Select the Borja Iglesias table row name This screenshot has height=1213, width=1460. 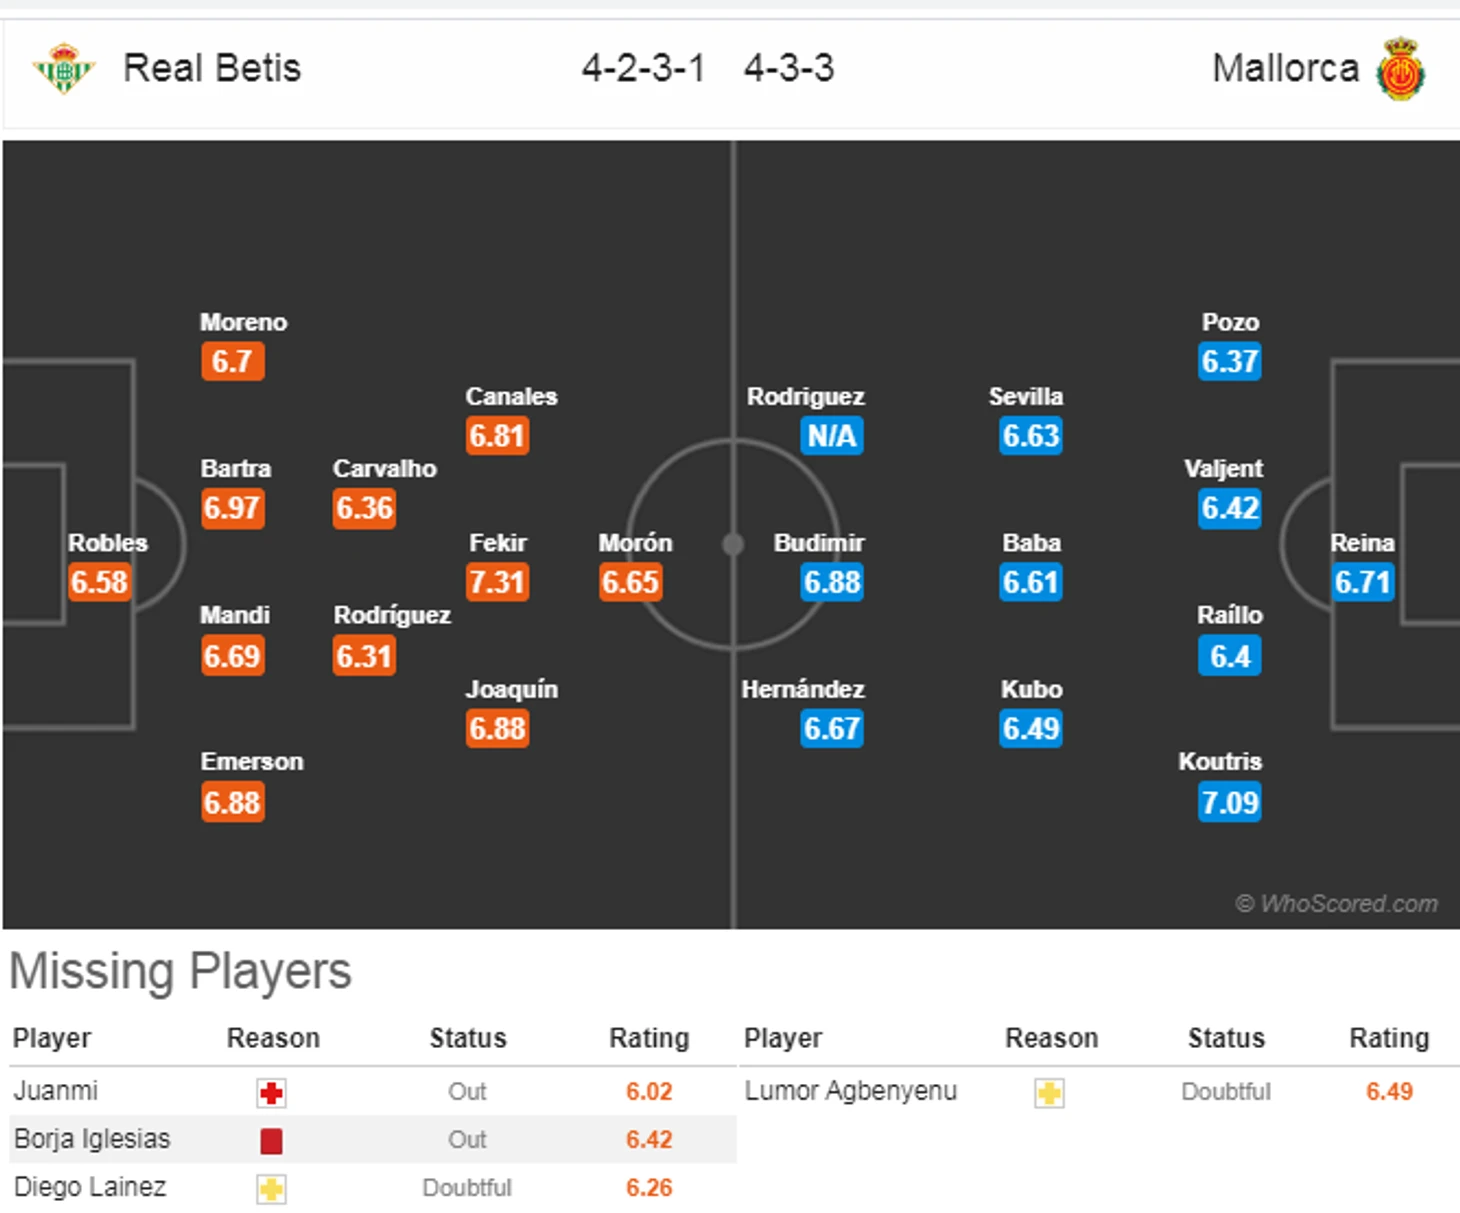92,1139
